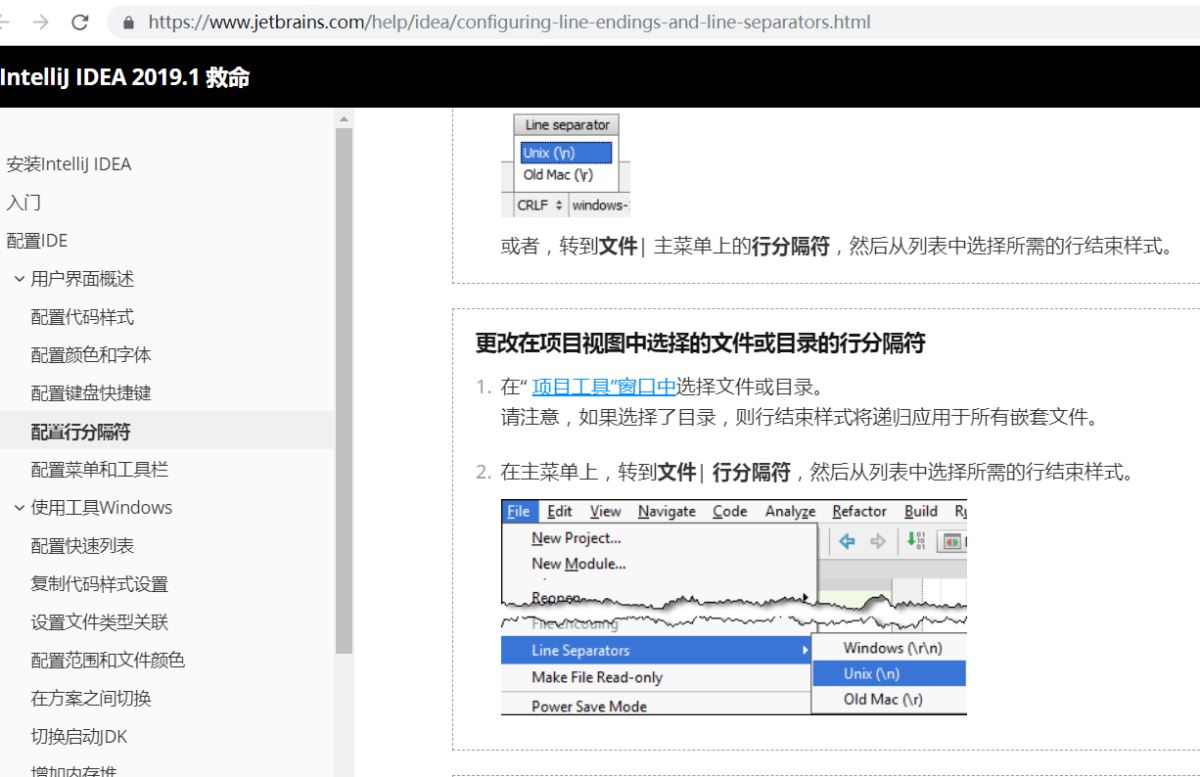Click the browser address bar URL
The width and height of the screenshot is (1200, 777).
(508, 21)
